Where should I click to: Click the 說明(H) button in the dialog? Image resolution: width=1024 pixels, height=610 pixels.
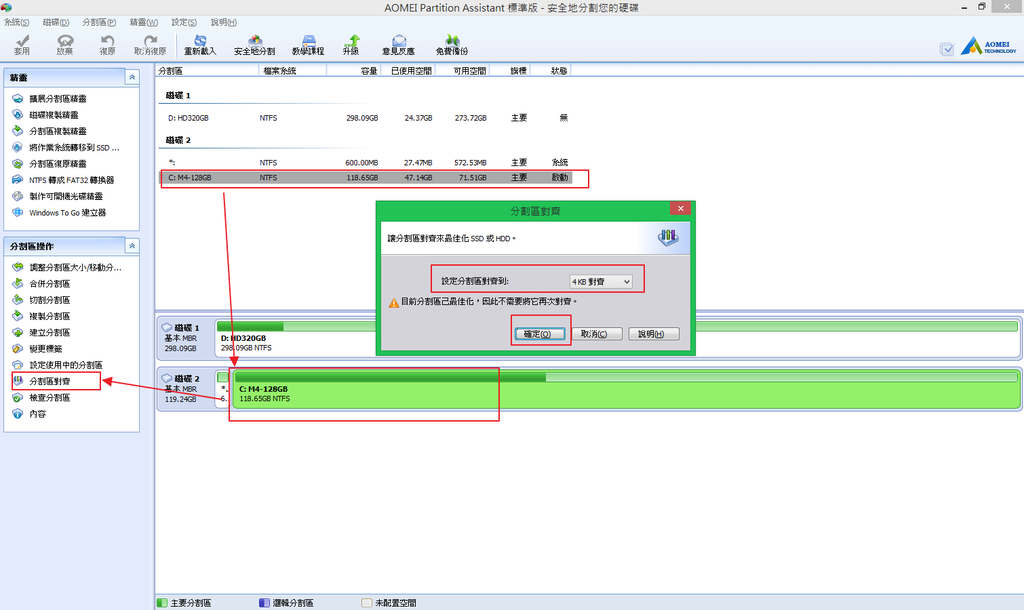[x=653, y=334]
